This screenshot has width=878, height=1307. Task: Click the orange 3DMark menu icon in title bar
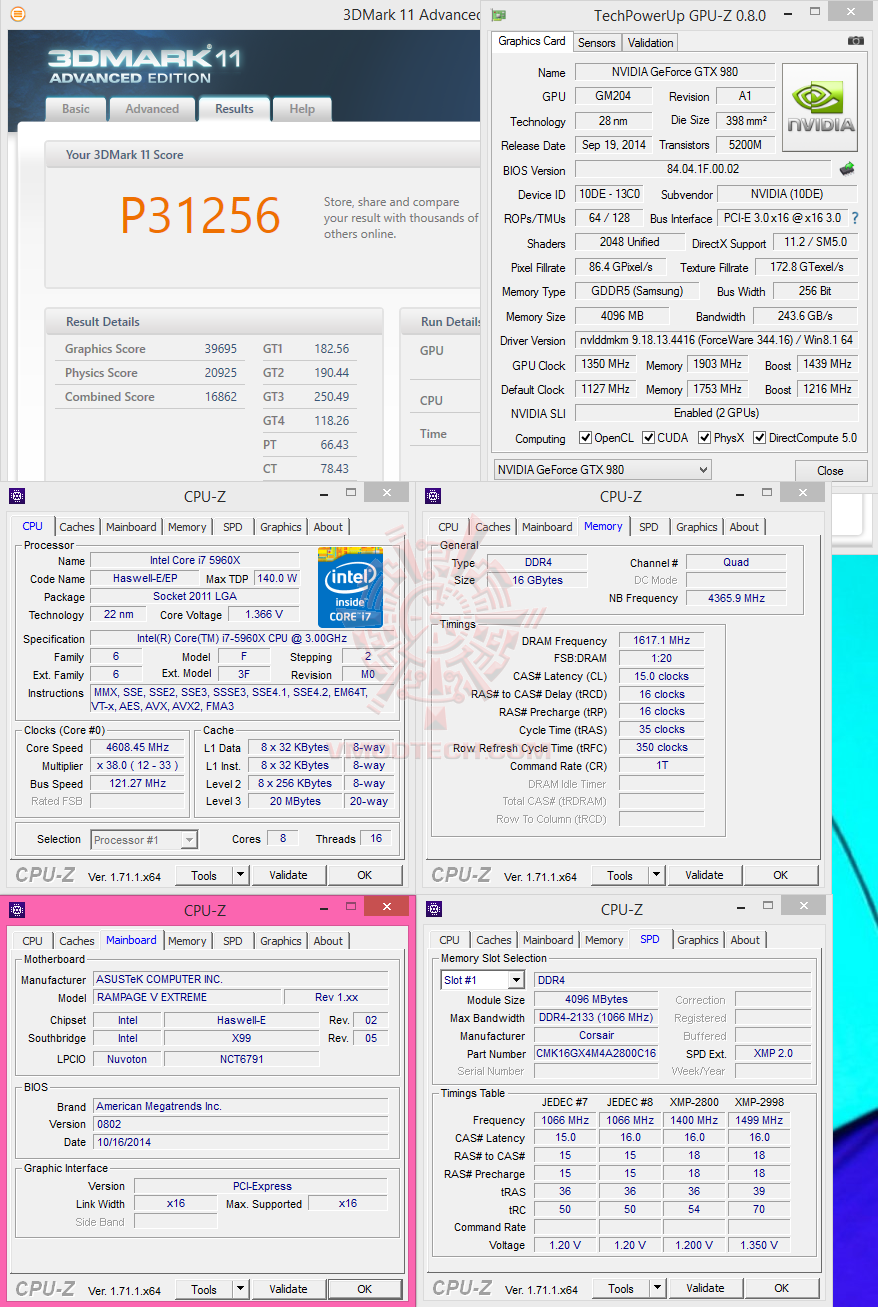tap(17, 14)
